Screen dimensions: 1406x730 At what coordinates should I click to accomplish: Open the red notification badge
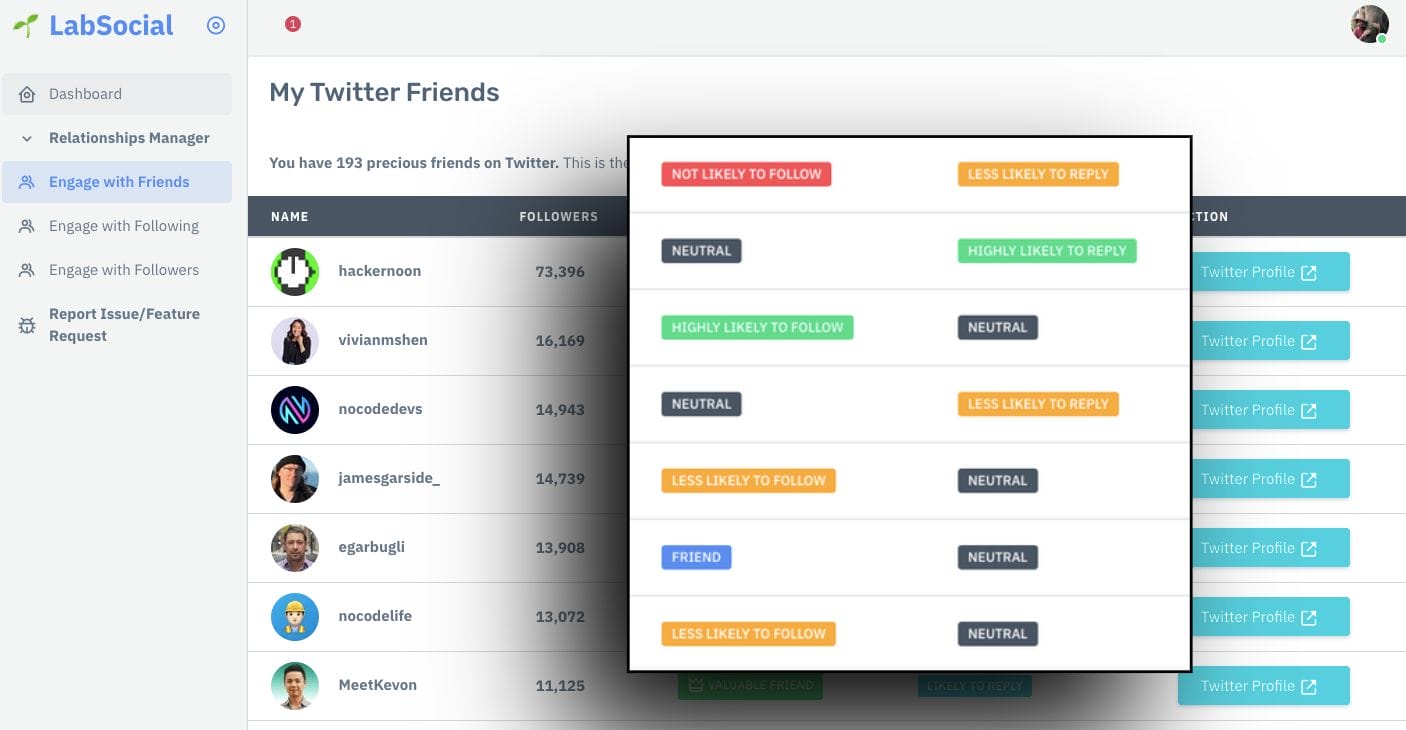293,24
